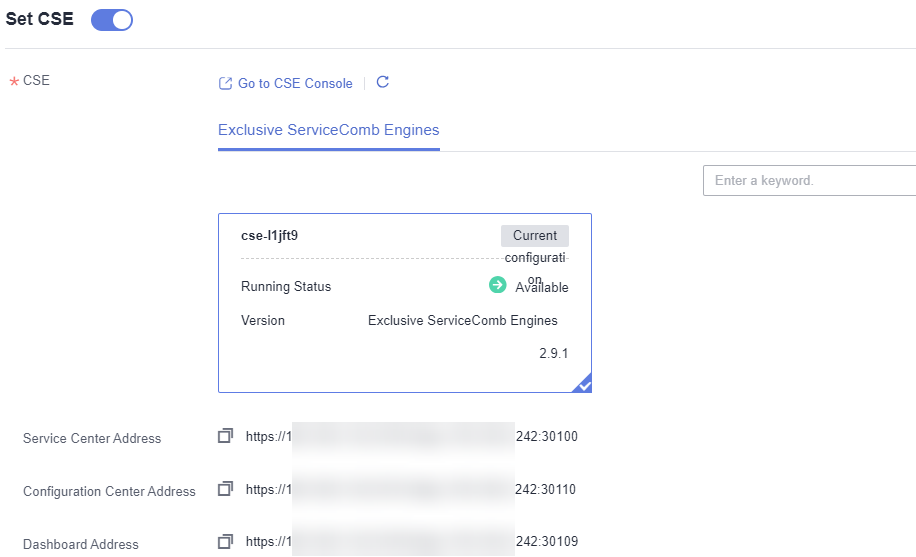
Task: Copy the Configuration Center Address
Action: 226,489
